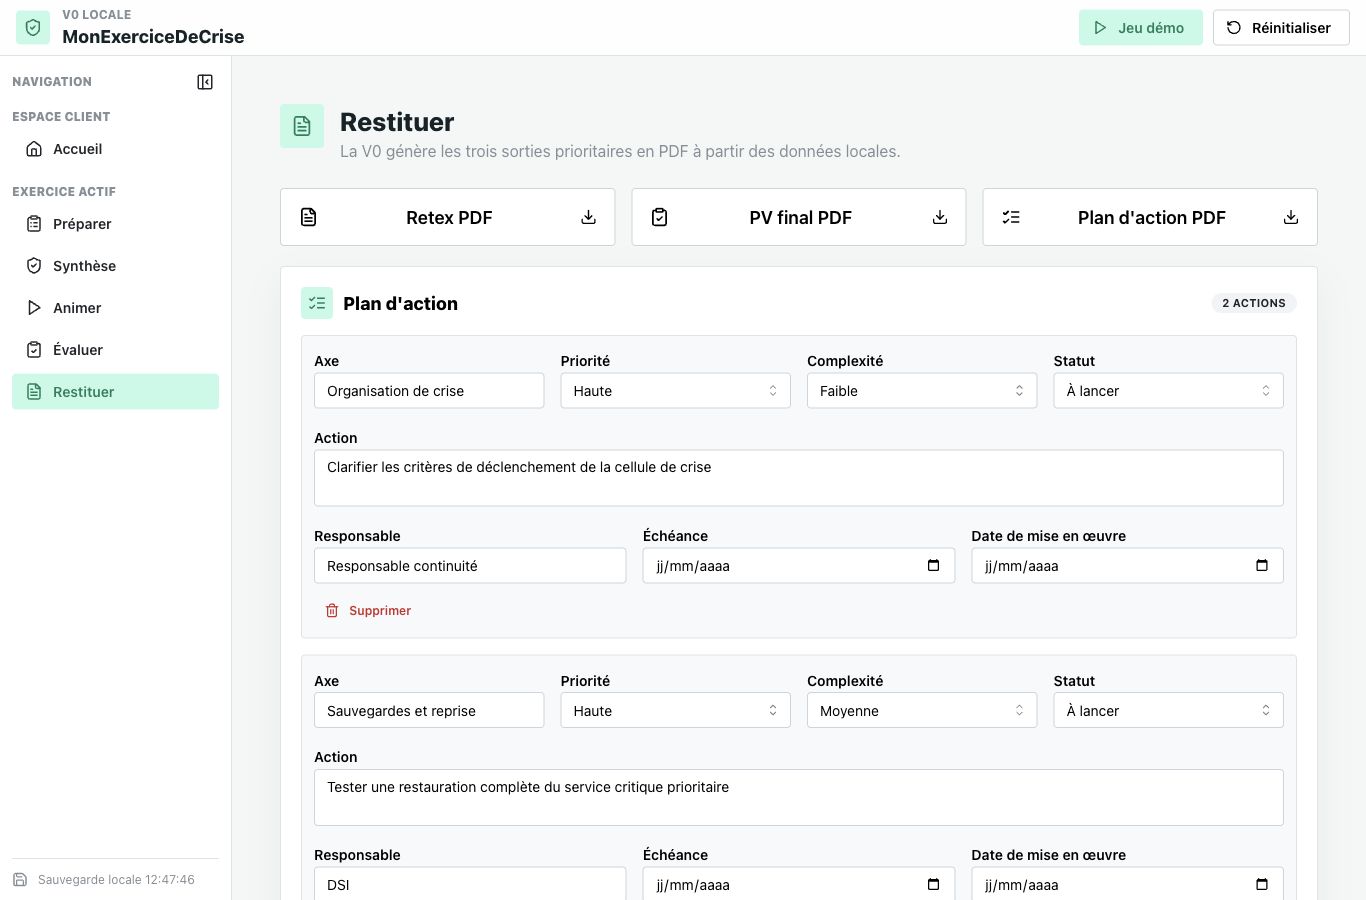Click the Action text 'Tester une restauration complète'
1366x900 pixels.
pyautogui.click(x=799, y=797)
